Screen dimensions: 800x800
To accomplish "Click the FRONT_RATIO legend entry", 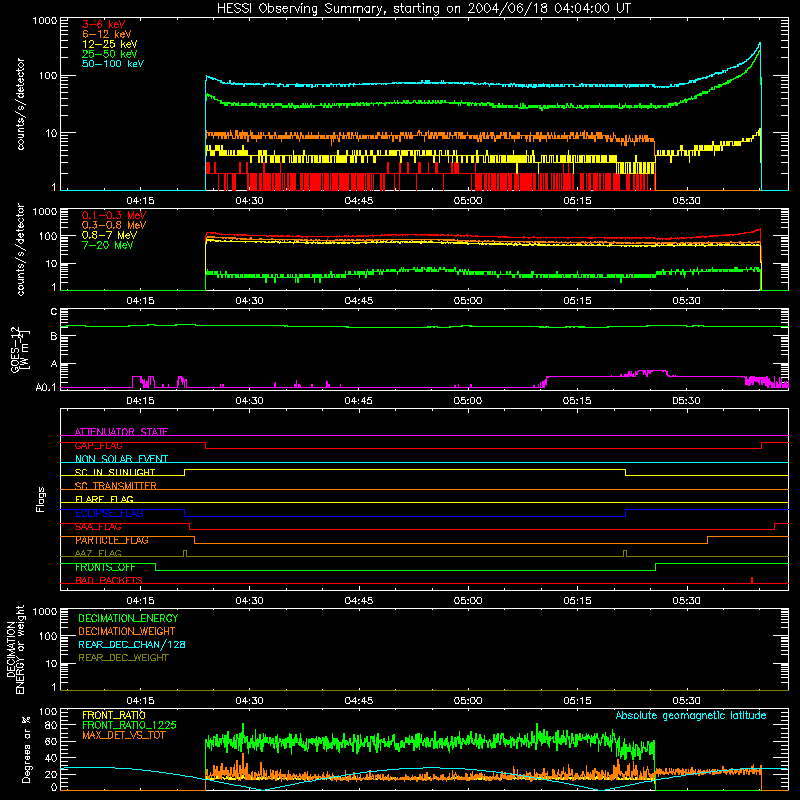I will coord(114,715).
